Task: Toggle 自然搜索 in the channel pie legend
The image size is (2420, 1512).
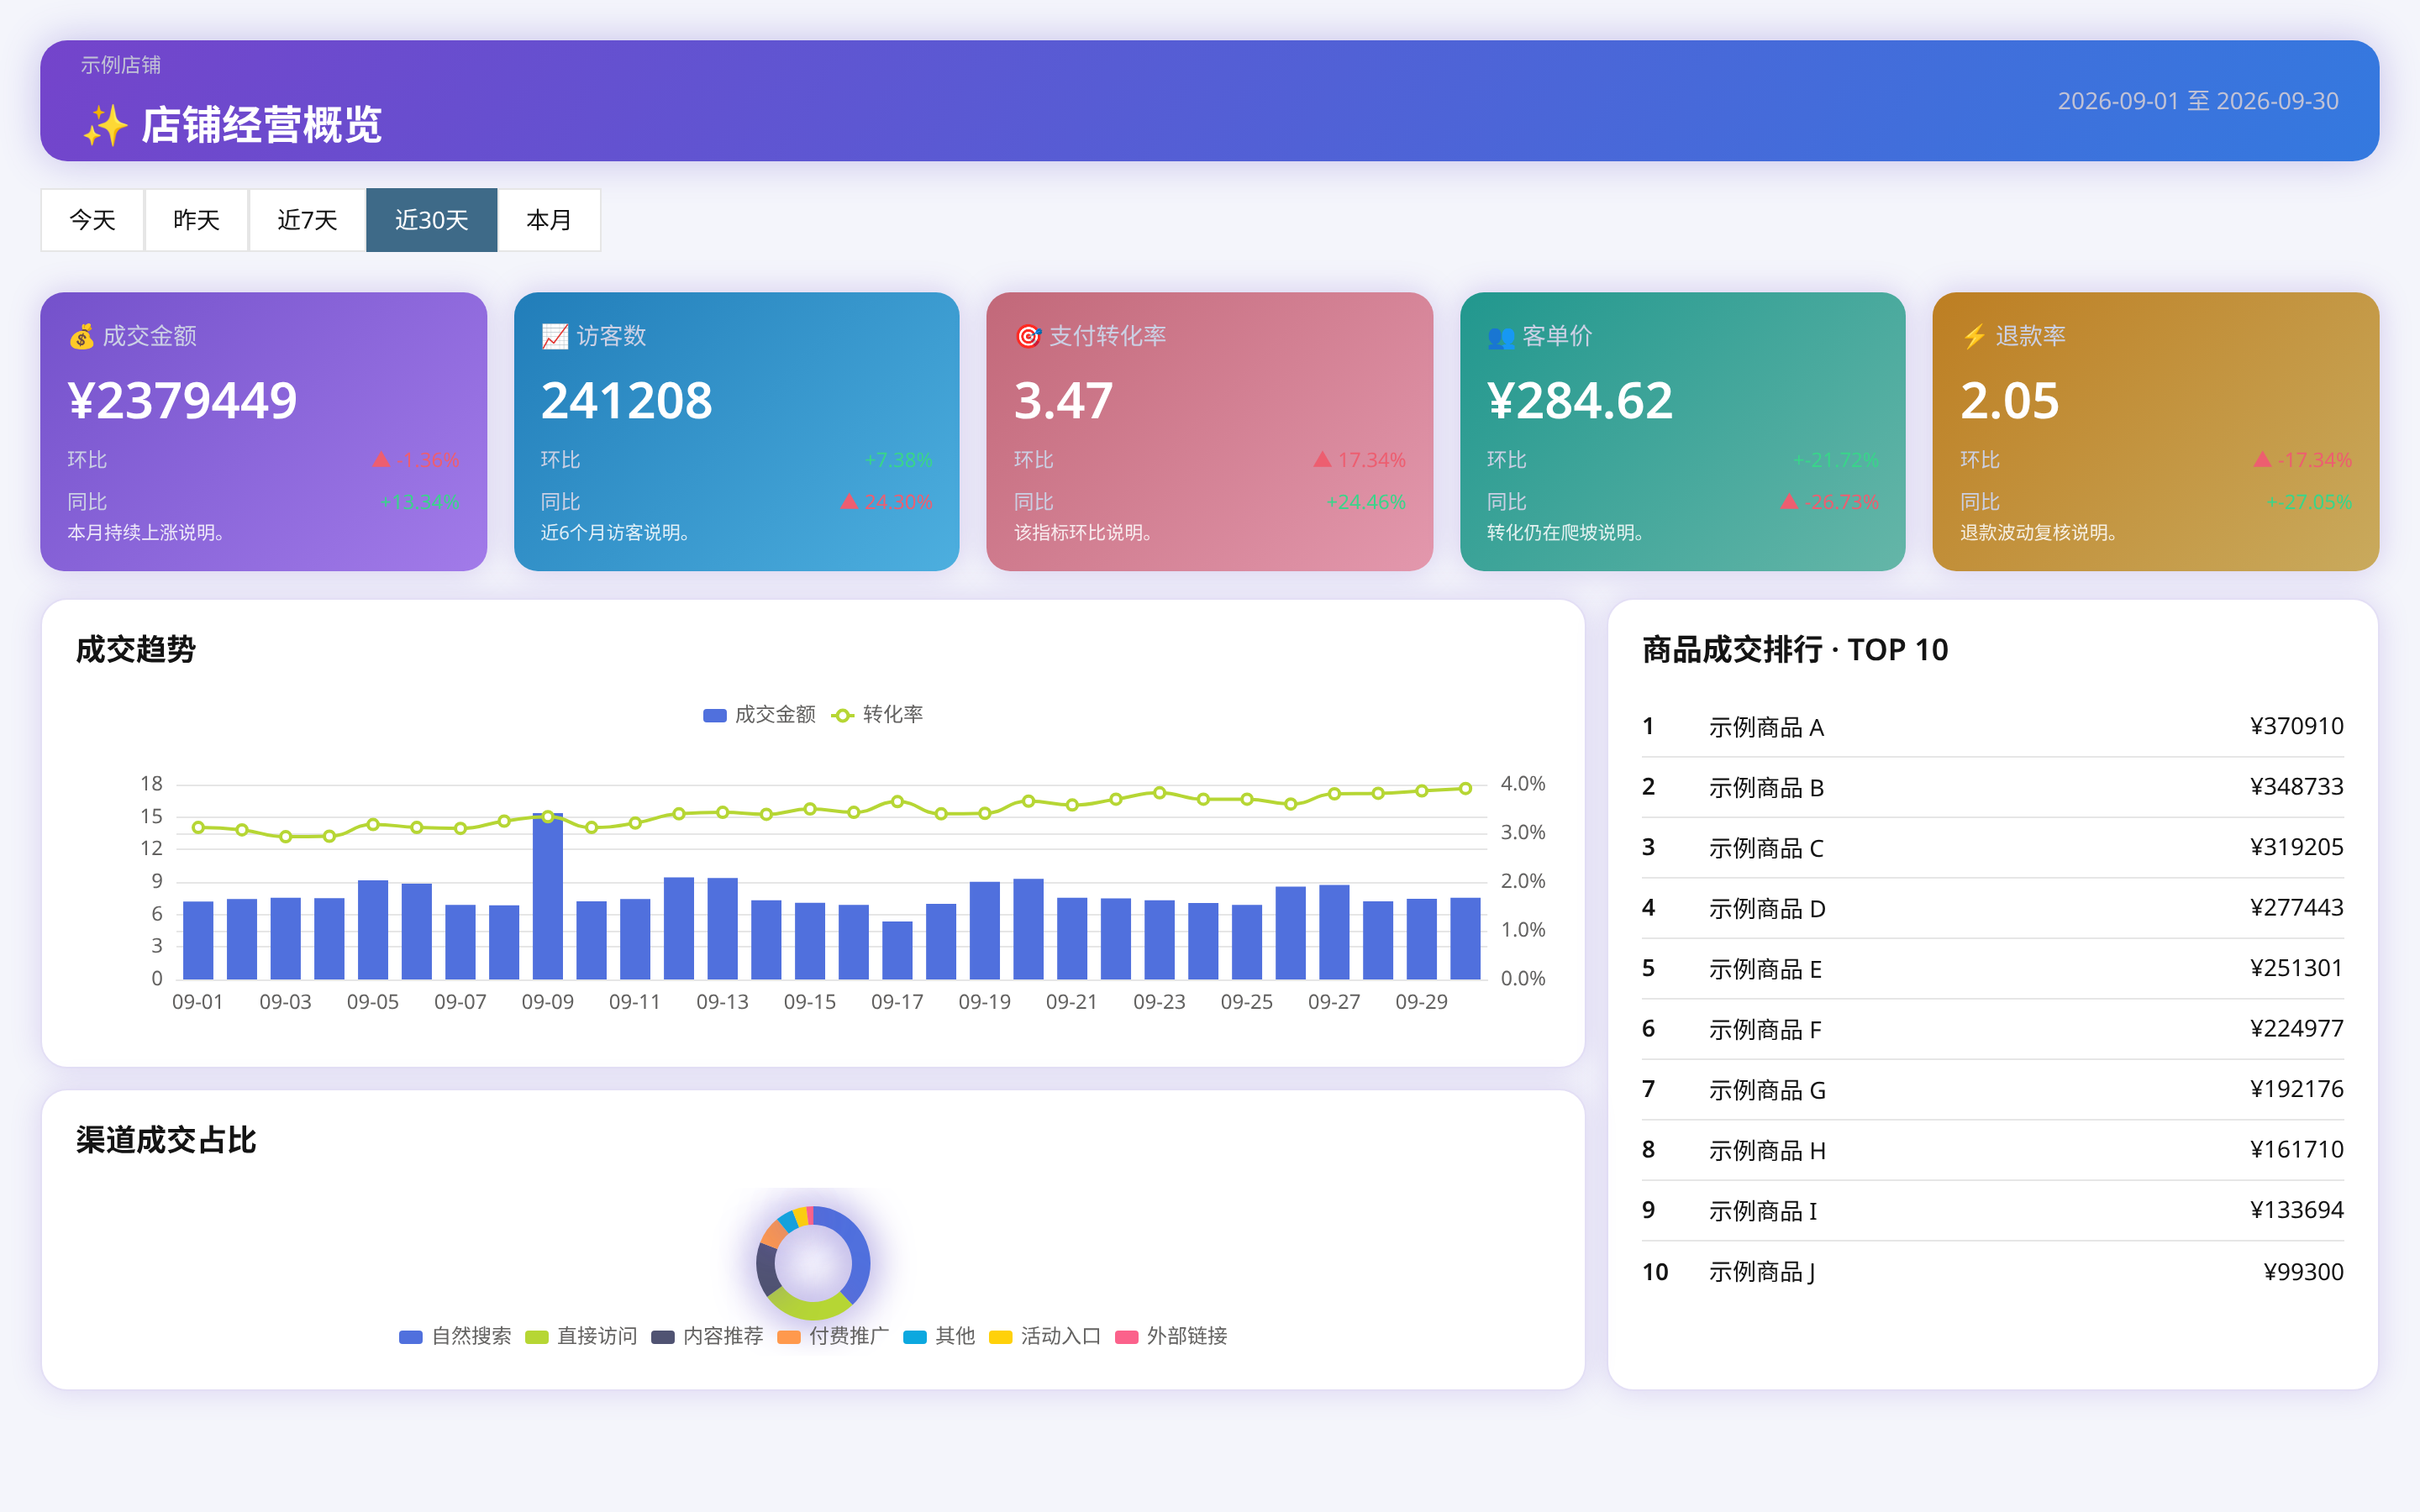Action: [x=455, y=1337]
